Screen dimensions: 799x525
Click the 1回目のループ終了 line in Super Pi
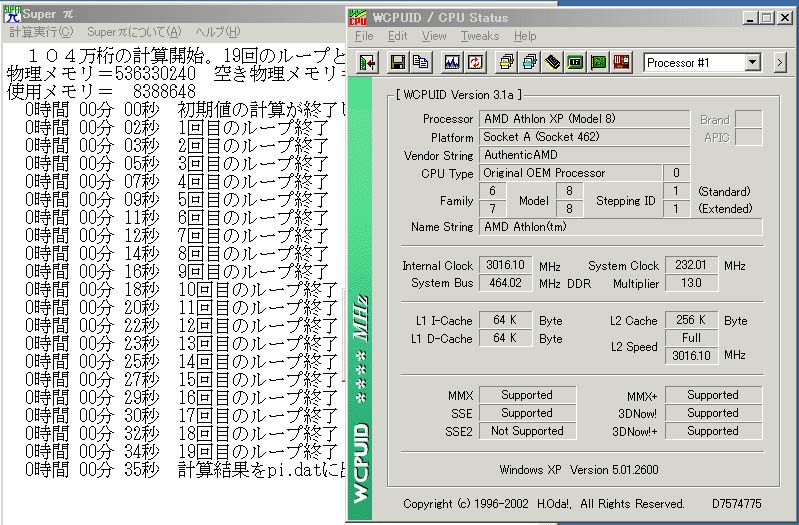point(177,127)
